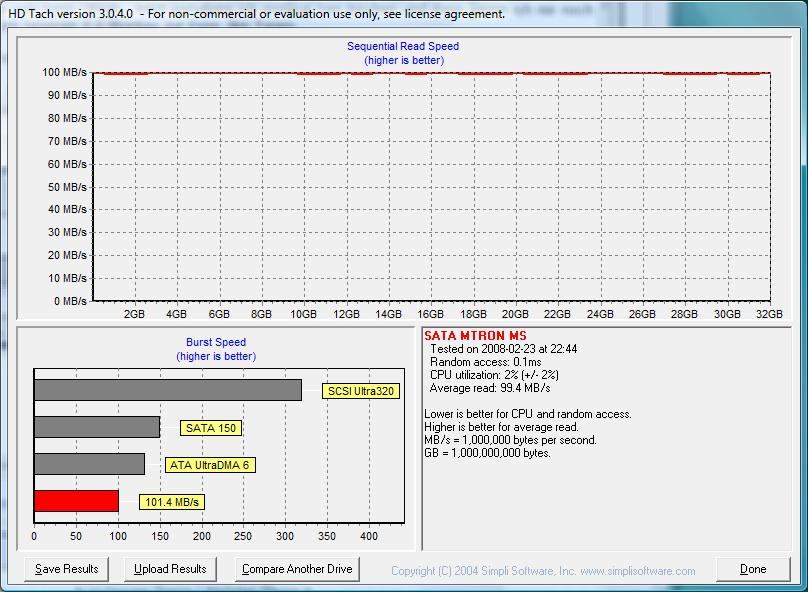
Task: Click the SATA 150 label
Action: point(211,428)
